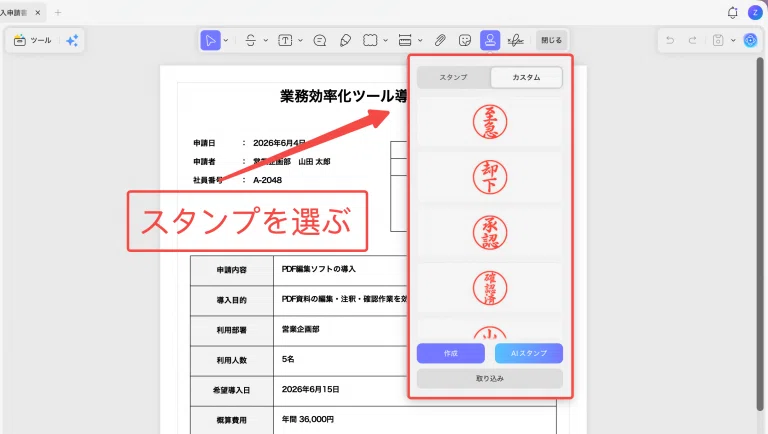
Task: Expand the save options dropdown
Action: tap(733, 40)
